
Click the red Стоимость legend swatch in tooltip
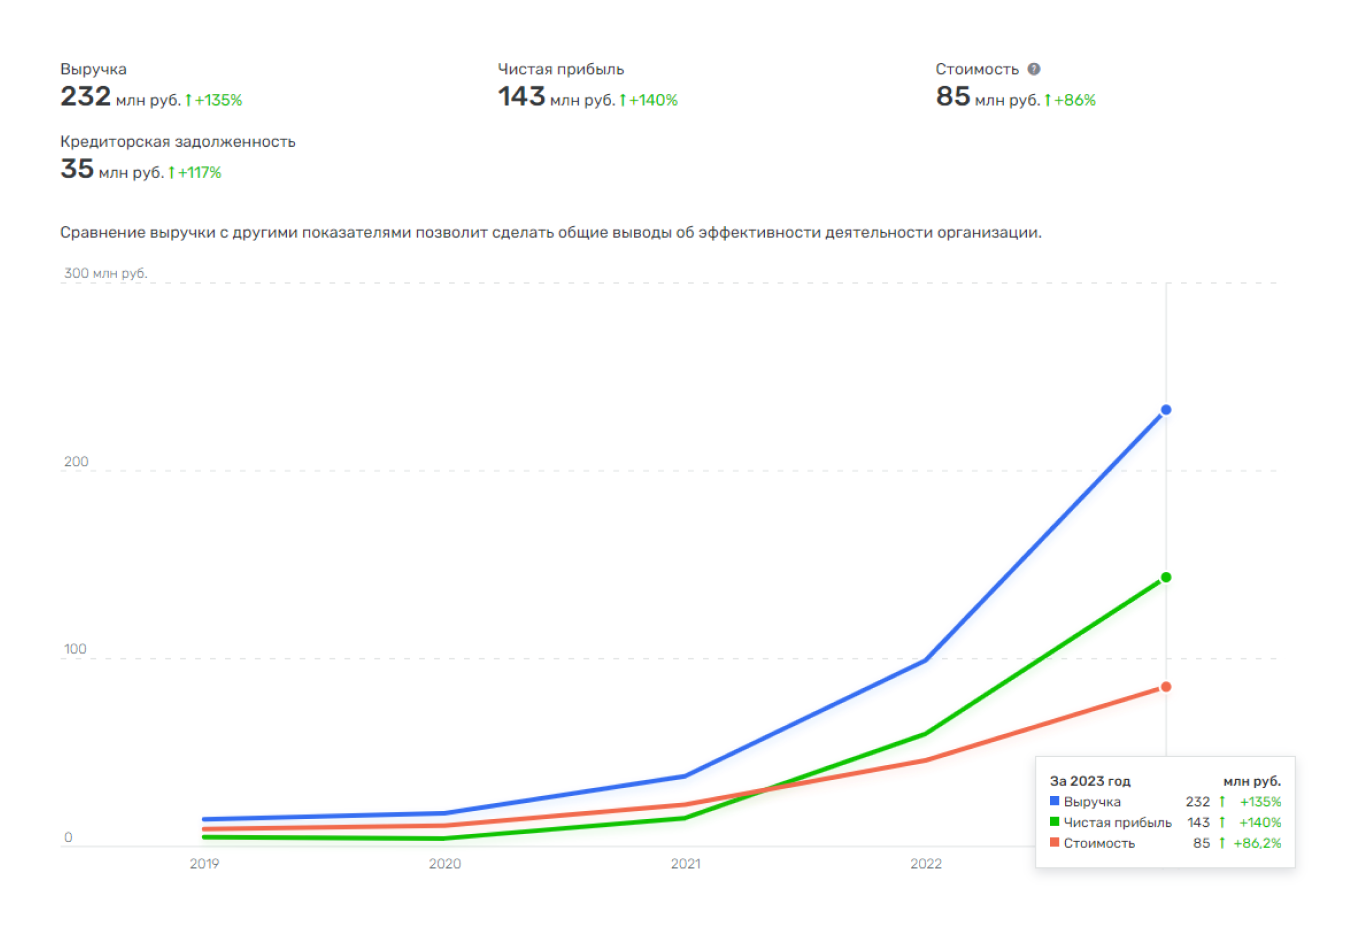(1055, 843)
